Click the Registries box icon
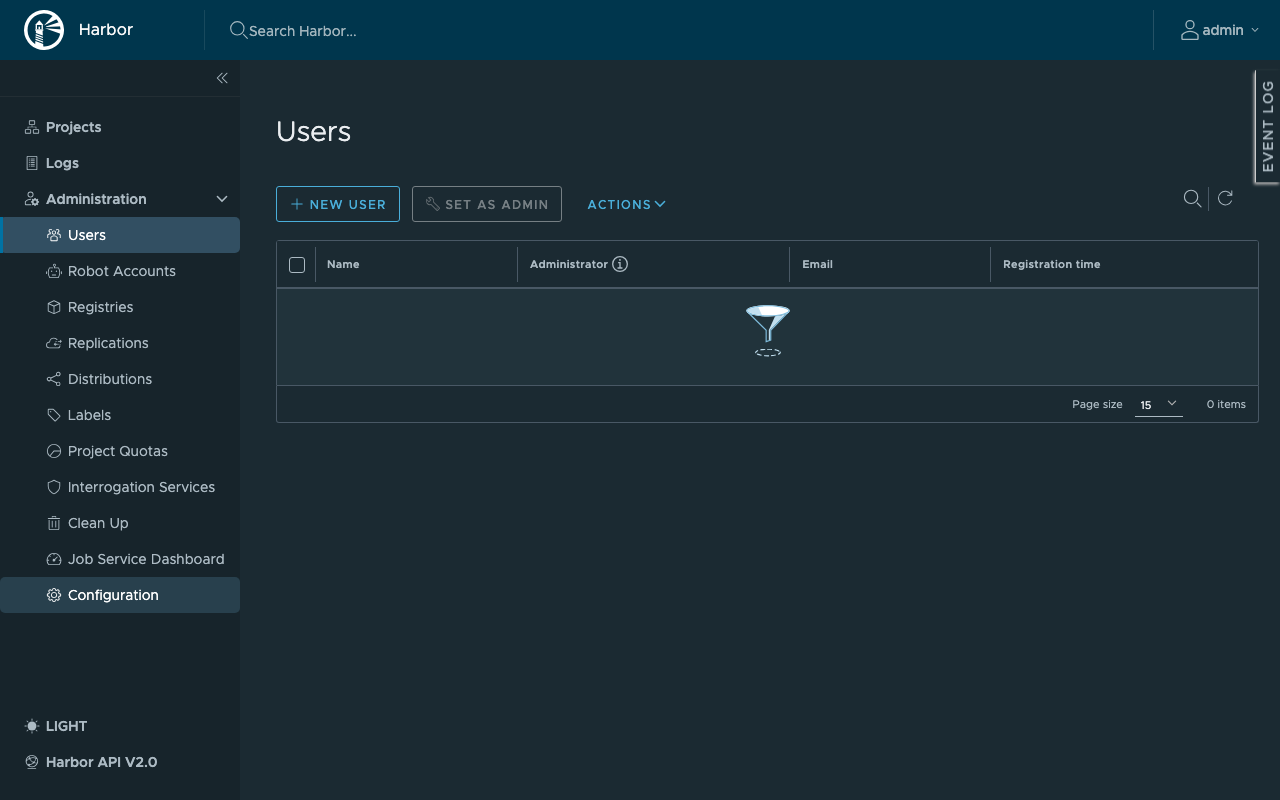The width and height of the screenshot is (1280, 800). point(54,307)
